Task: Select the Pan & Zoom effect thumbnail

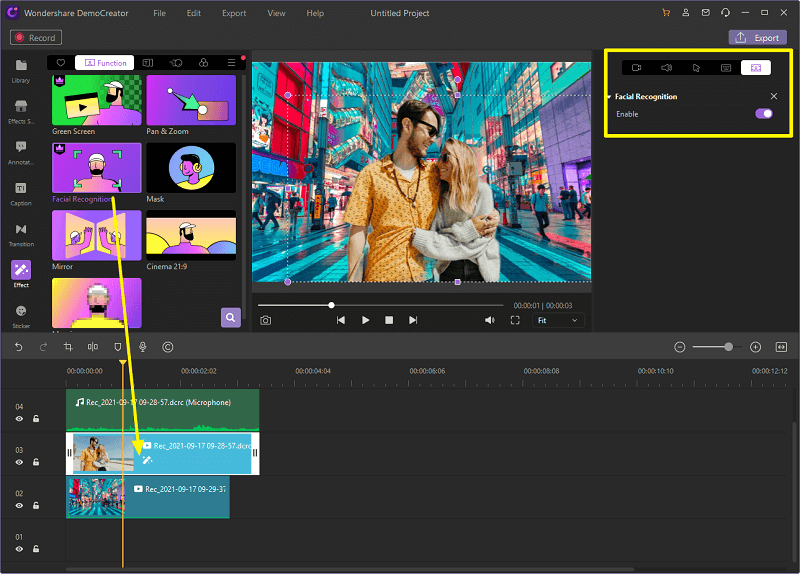Action: click(x=191, y=100)
